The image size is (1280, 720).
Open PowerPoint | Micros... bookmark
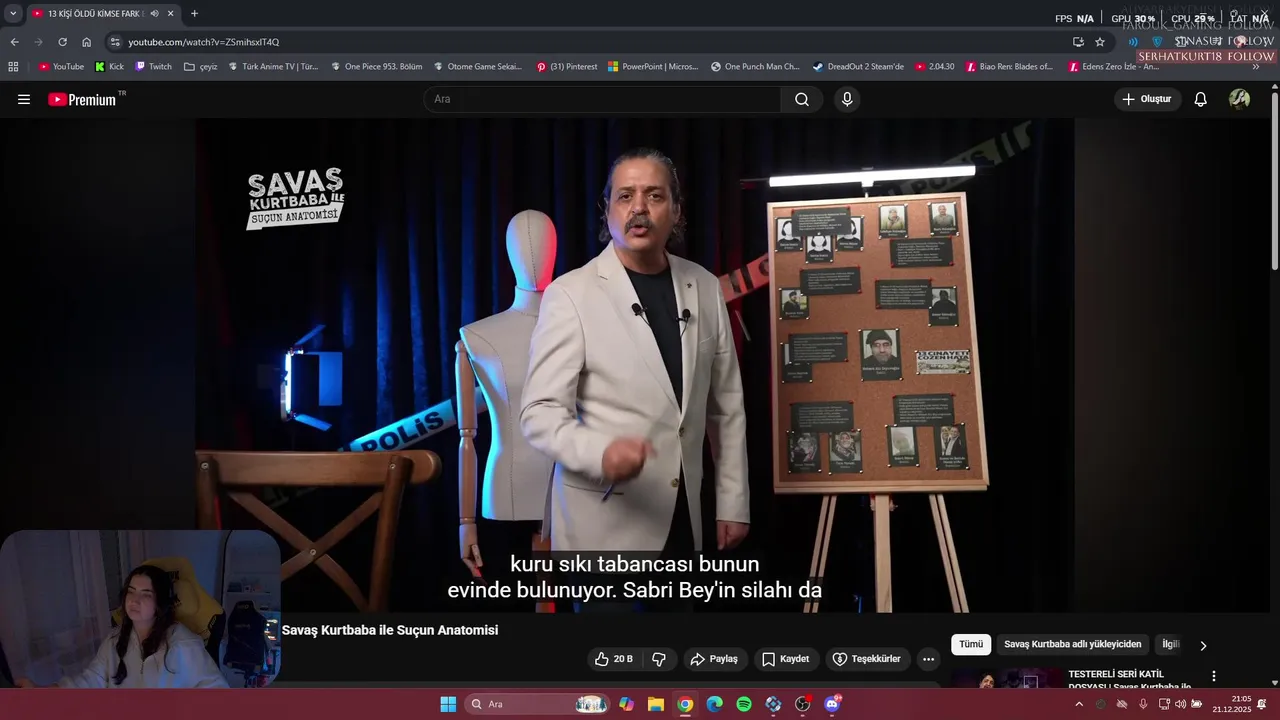pos(652,67)
